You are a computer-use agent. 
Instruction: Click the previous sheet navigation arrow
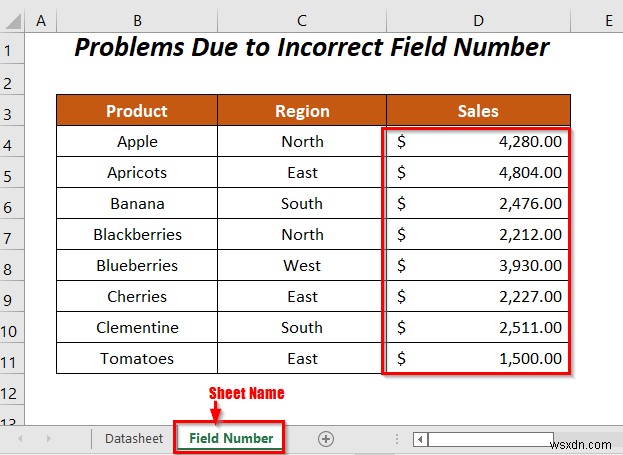coord(20,438)
